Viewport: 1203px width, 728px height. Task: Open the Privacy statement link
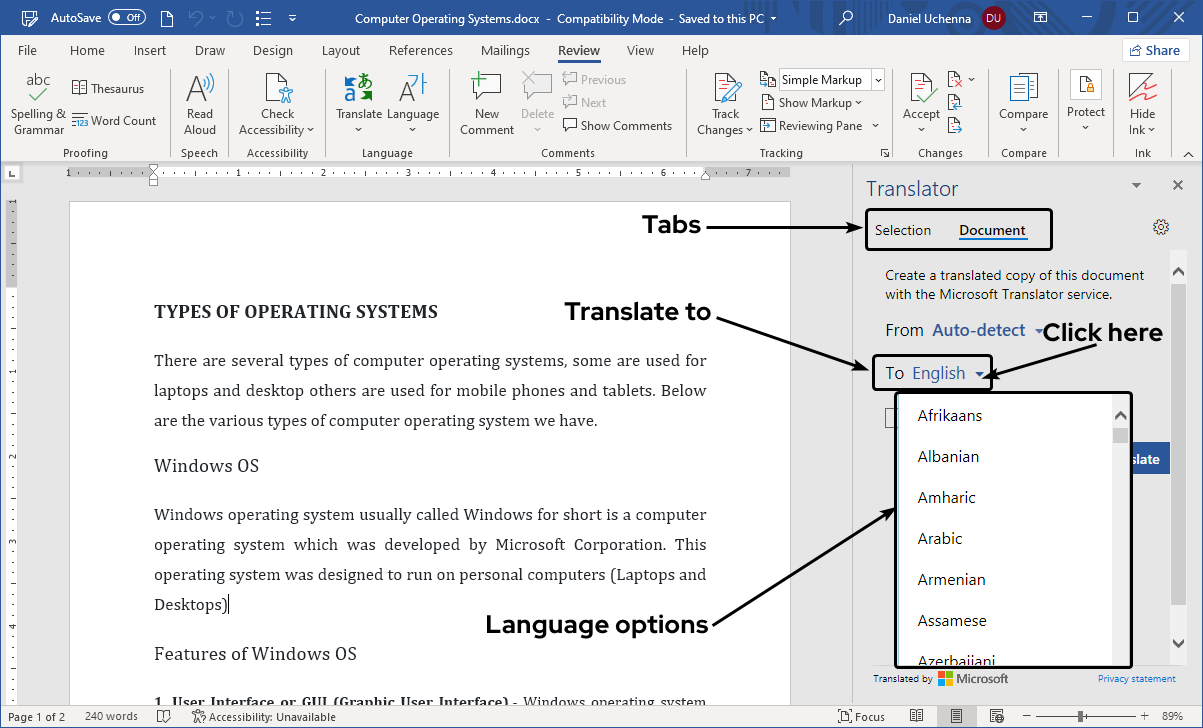(1136, 678)
